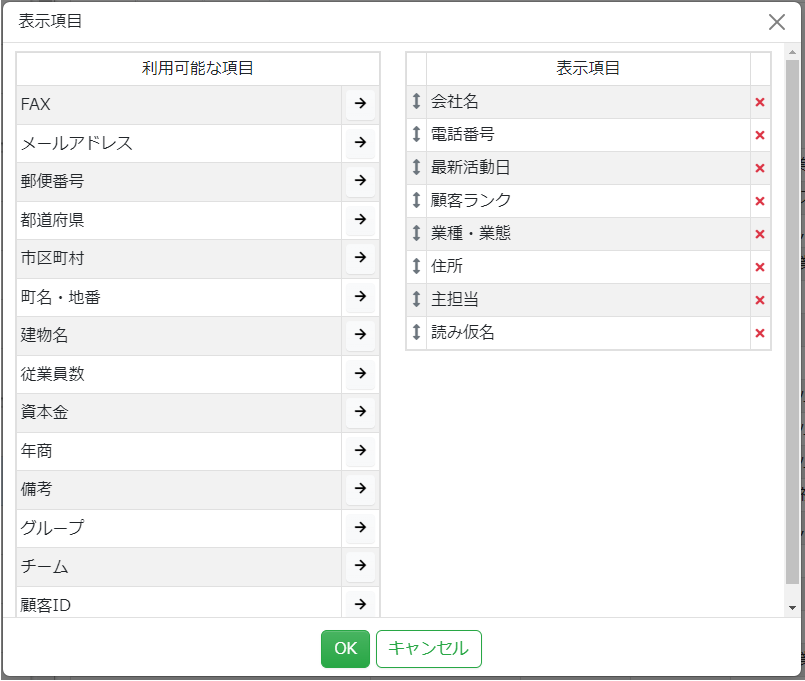
Task: Select the reorder handle for 最新活動日
Action: (x=416, y=167)
